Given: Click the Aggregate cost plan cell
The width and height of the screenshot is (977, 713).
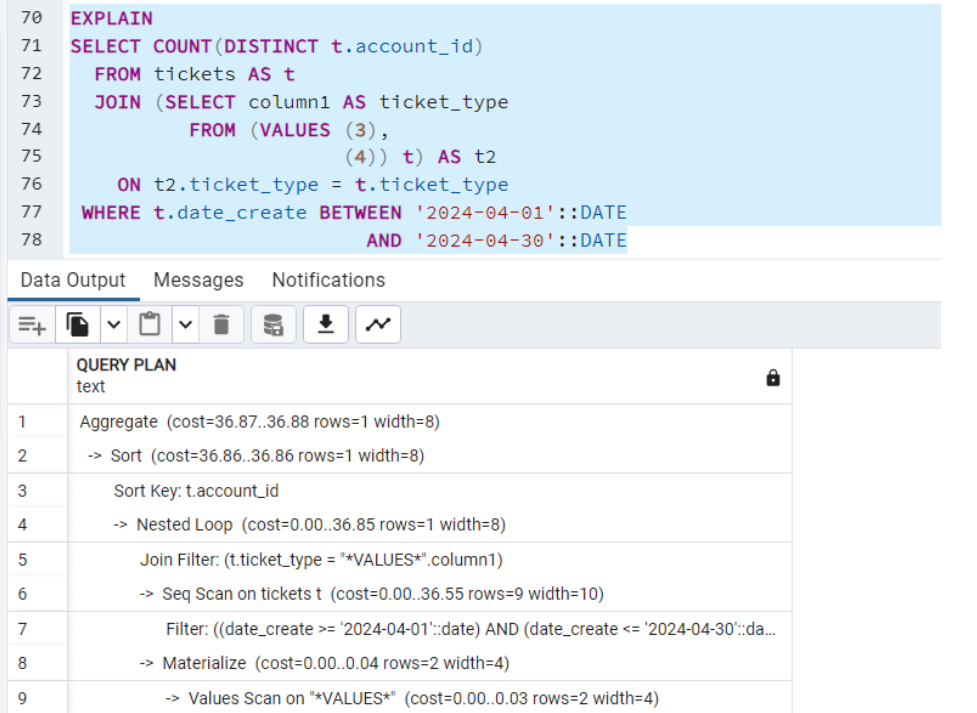Looking at the screenshot, I should point(430,422).
